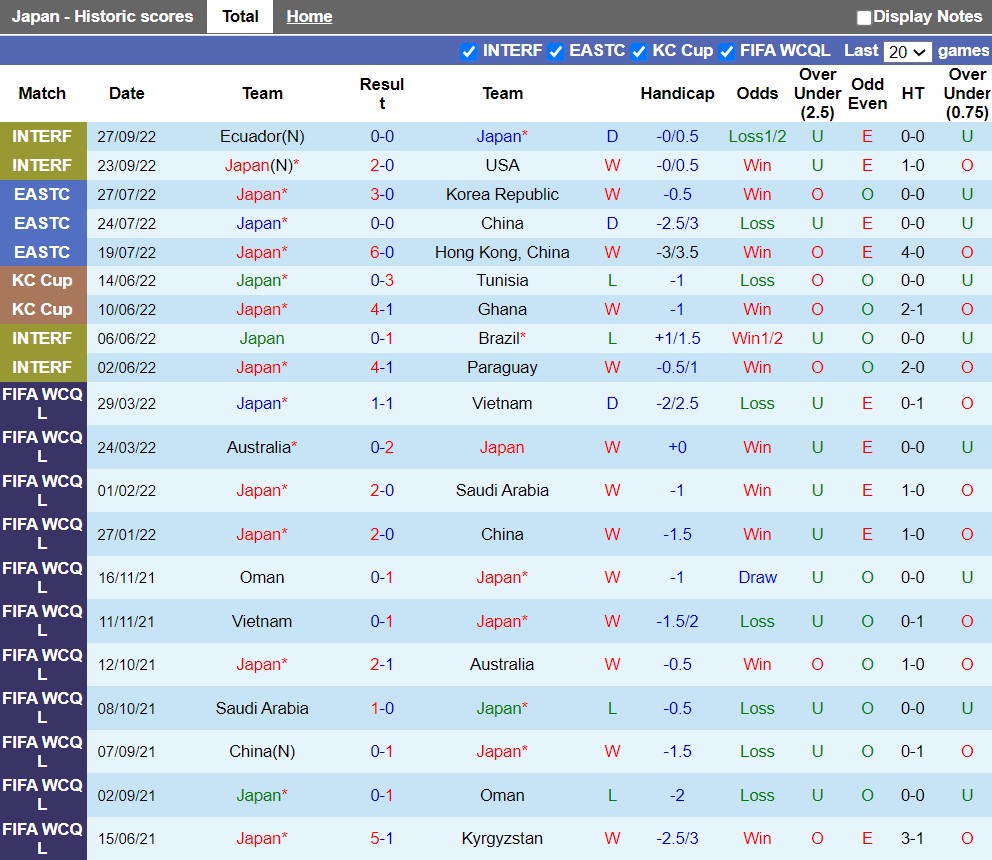Switch to the Home tab
Screen dimensions: 992x860
click(309, 17)
